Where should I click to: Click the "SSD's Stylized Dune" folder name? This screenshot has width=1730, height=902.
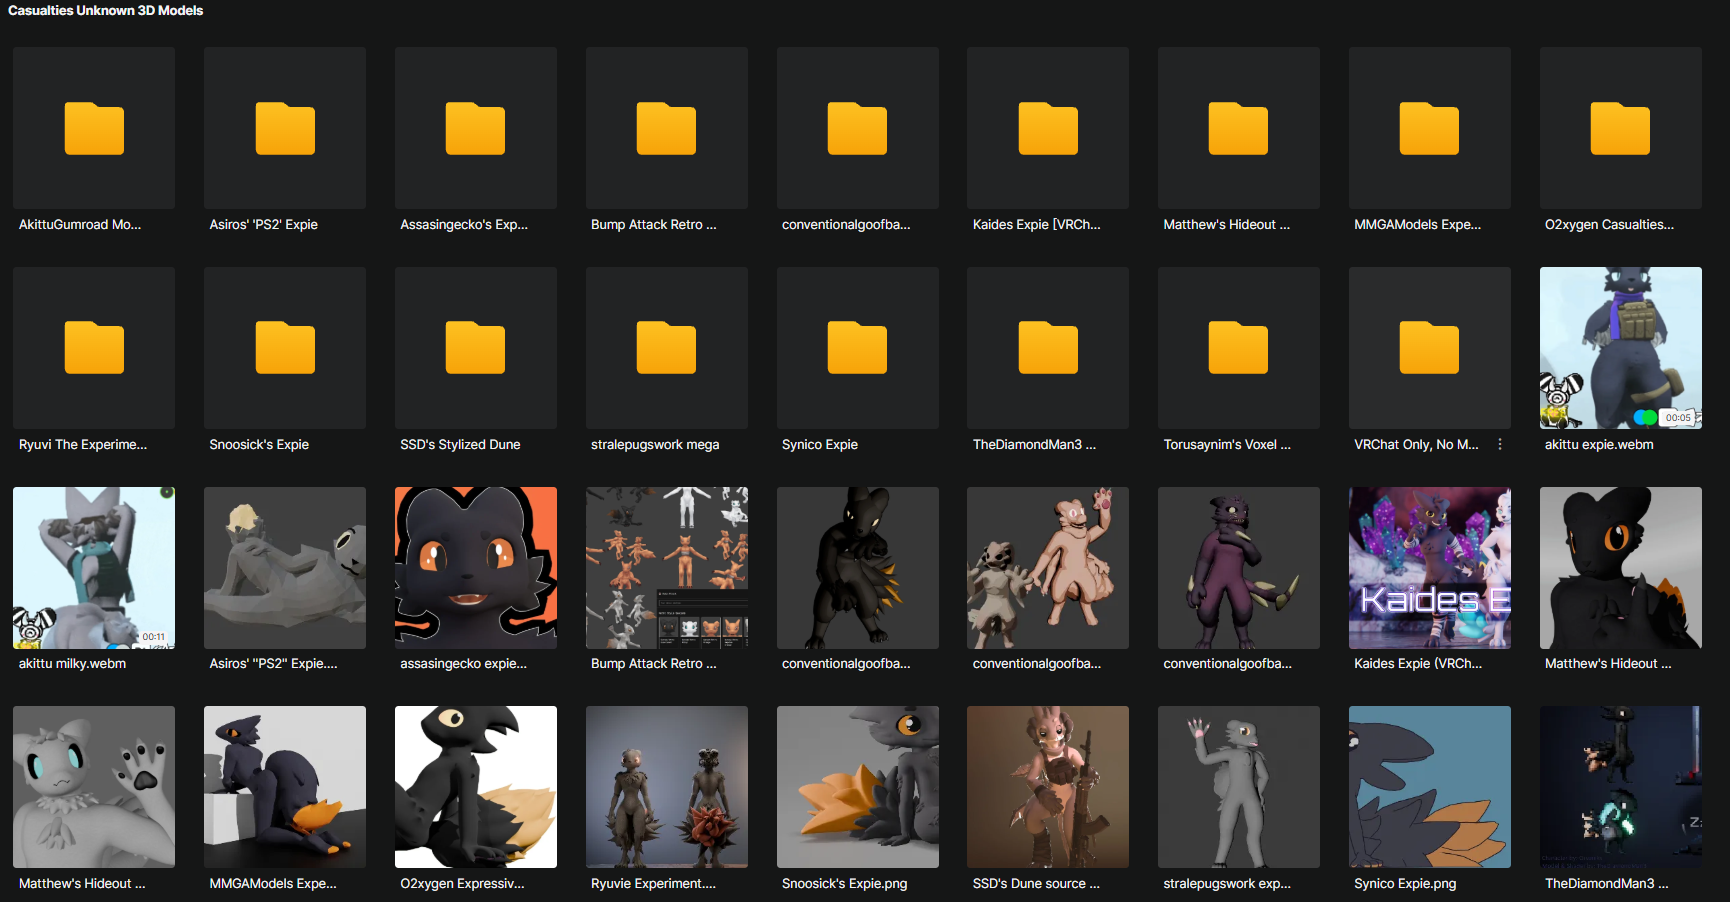pos(460,445)
